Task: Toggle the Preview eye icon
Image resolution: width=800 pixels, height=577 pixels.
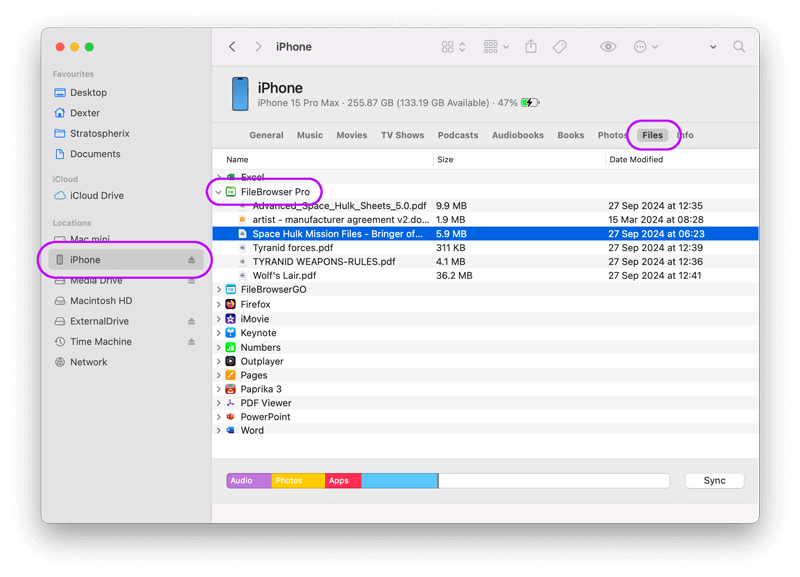Action: [608, 47]
